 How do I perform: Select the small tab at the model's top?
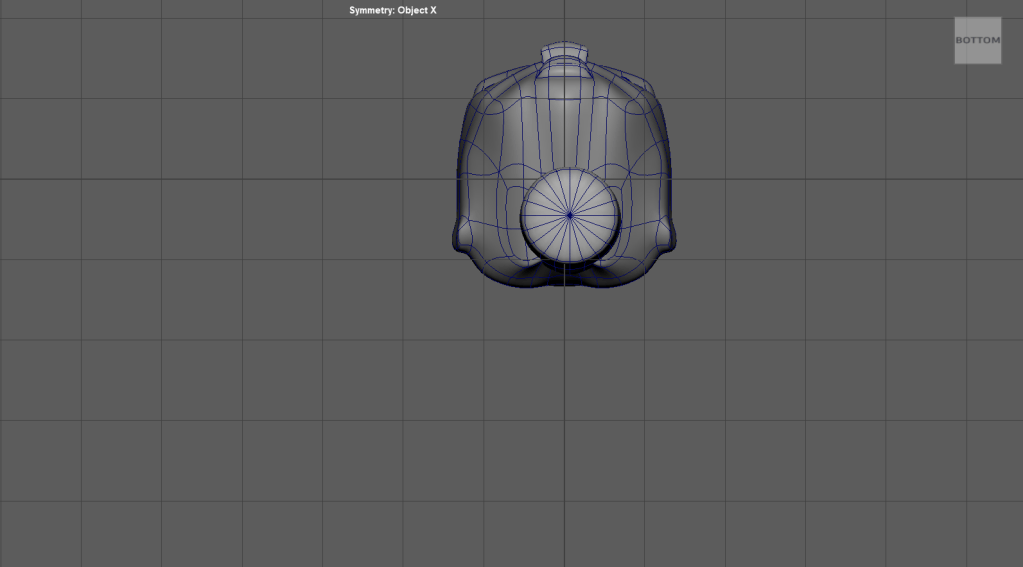[x=565, y=50]
